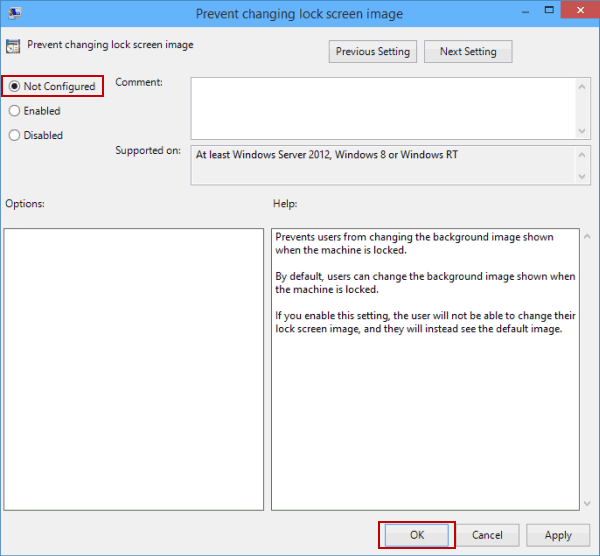Go to Previous Setting
Screen dimensions: 600x556
click(x=373, y=52)
